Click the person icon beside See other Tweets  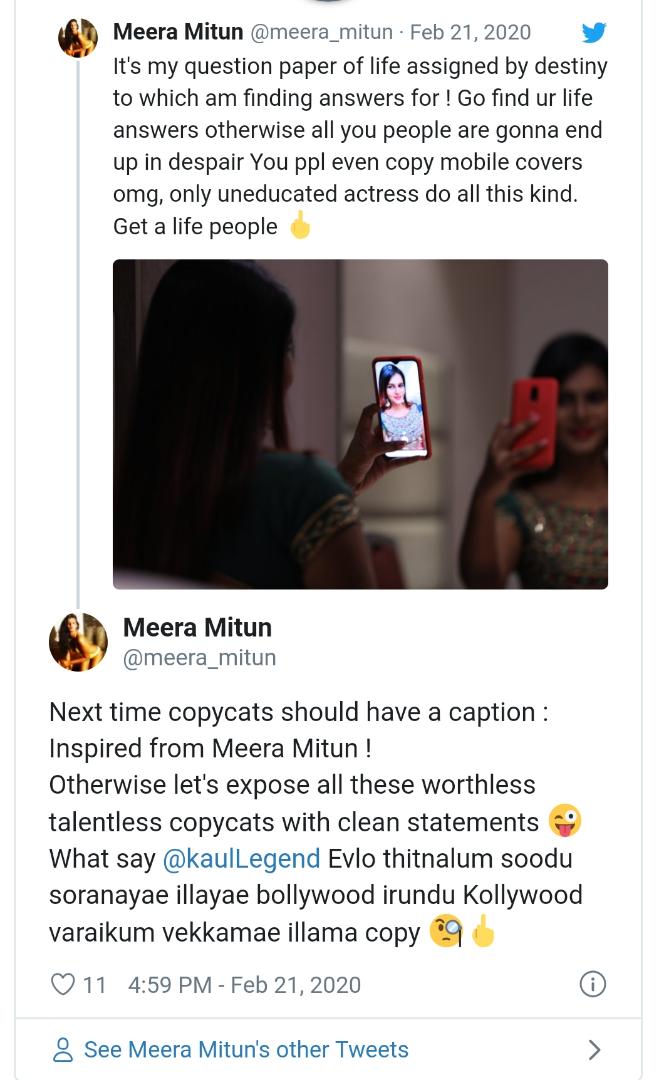coord(63,1050)
